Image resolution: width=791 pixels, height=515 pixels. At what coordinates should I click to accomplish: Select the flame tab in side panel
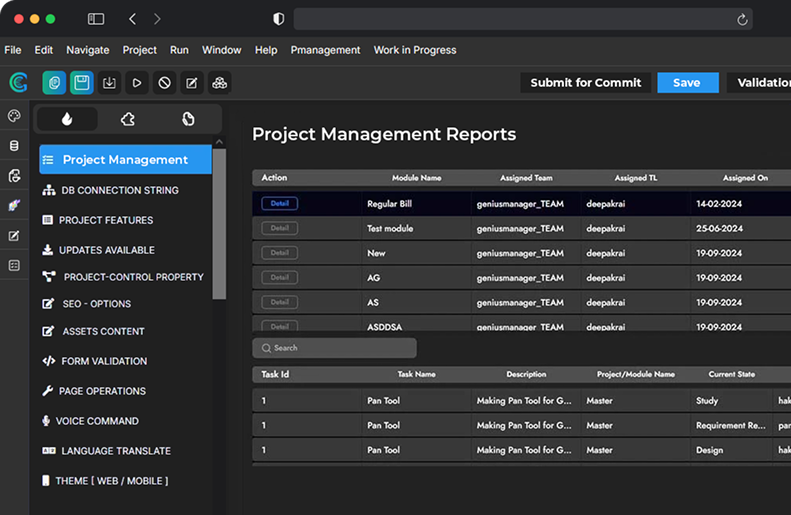pos(67,119)
